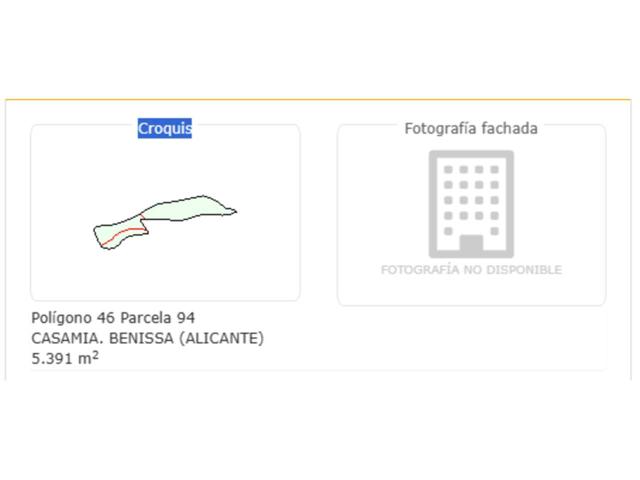Click the pointed eastern tip of parcel outline
This screenshot has height=480, width=640.
tap(234, 211)
